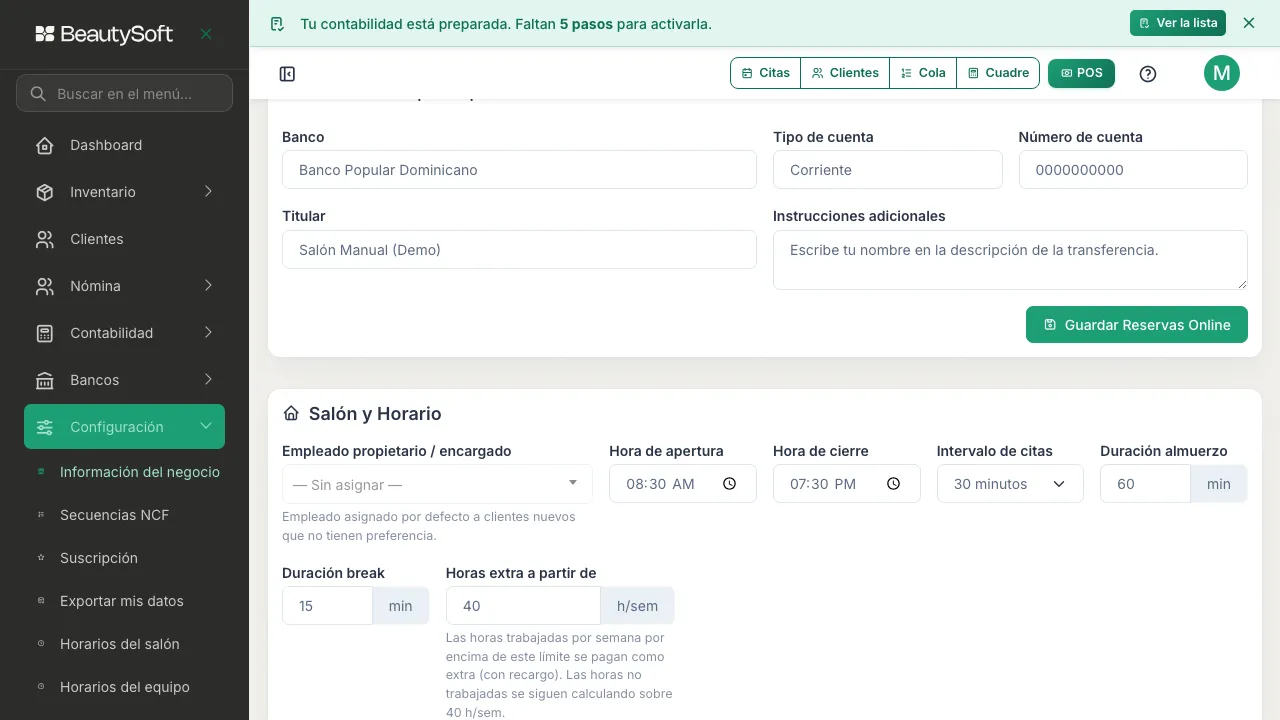Click the Banco input field
This screenshot has height=720, width=1280.
(519, 170)
